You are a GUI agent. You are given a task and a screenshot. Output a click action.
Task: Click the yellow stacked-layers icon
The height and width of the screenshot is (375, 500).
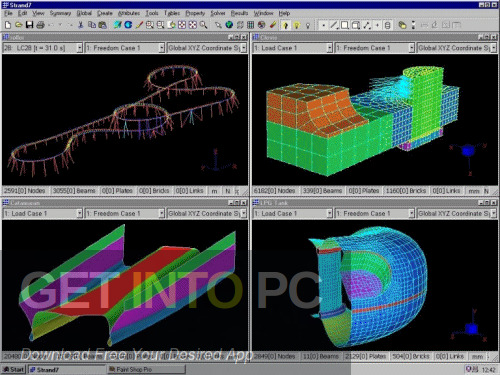pyautogui.click(x=402, y=25)
